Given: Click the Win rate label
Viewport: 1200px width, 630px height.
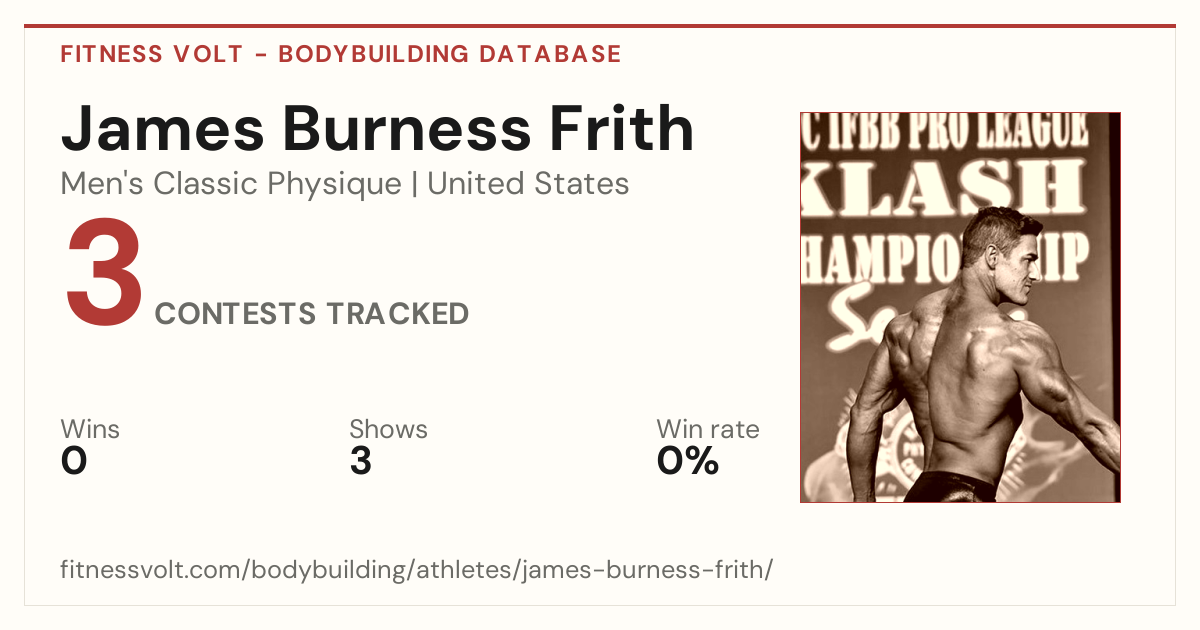Looking at the screenshot, I should tap(707, 430).
